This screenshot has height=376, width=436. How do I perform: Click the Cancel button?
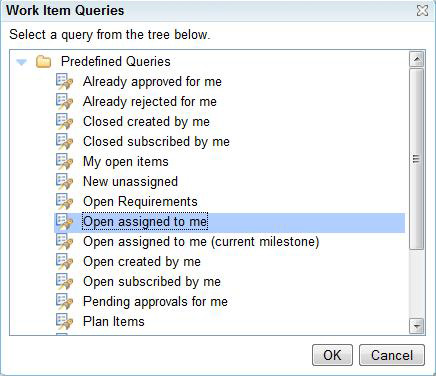[392, 355]
